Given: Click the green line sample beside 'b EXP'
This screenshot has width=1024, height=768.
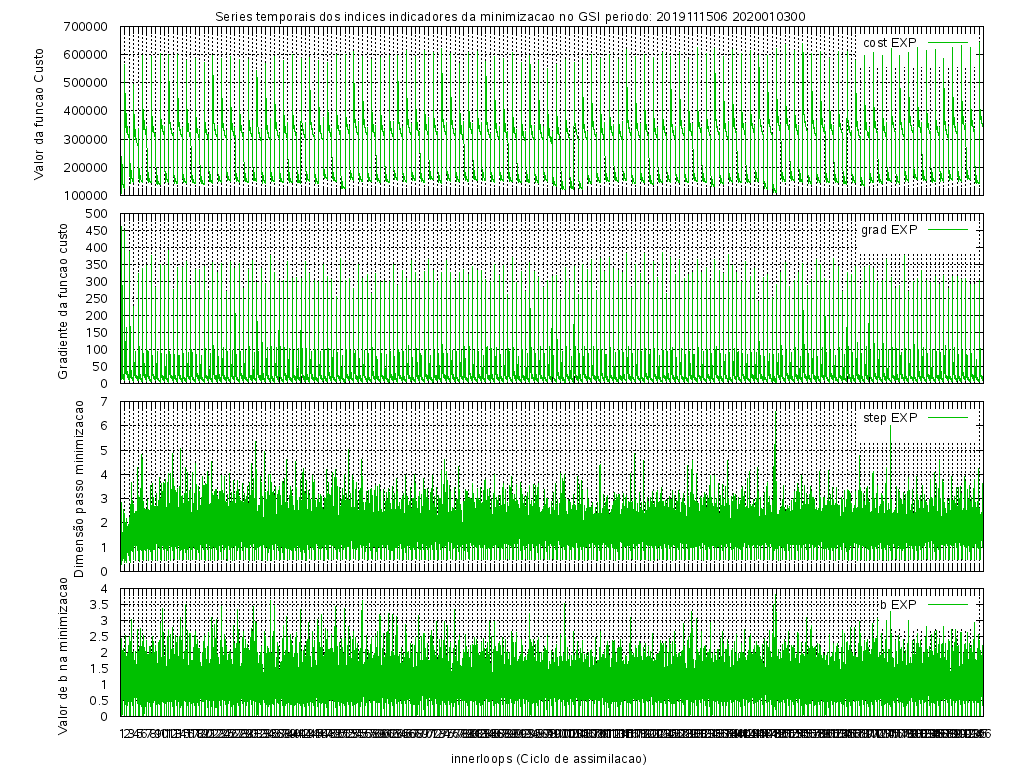Looking at the screenshot, I should (x=950, y=604).
